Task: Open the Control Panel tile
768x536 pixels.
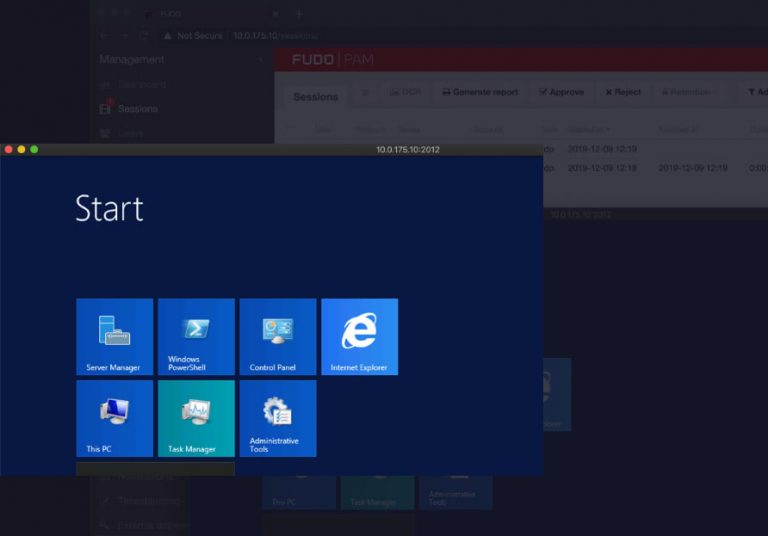Action: pyautogui.click(x=277, y=336)
